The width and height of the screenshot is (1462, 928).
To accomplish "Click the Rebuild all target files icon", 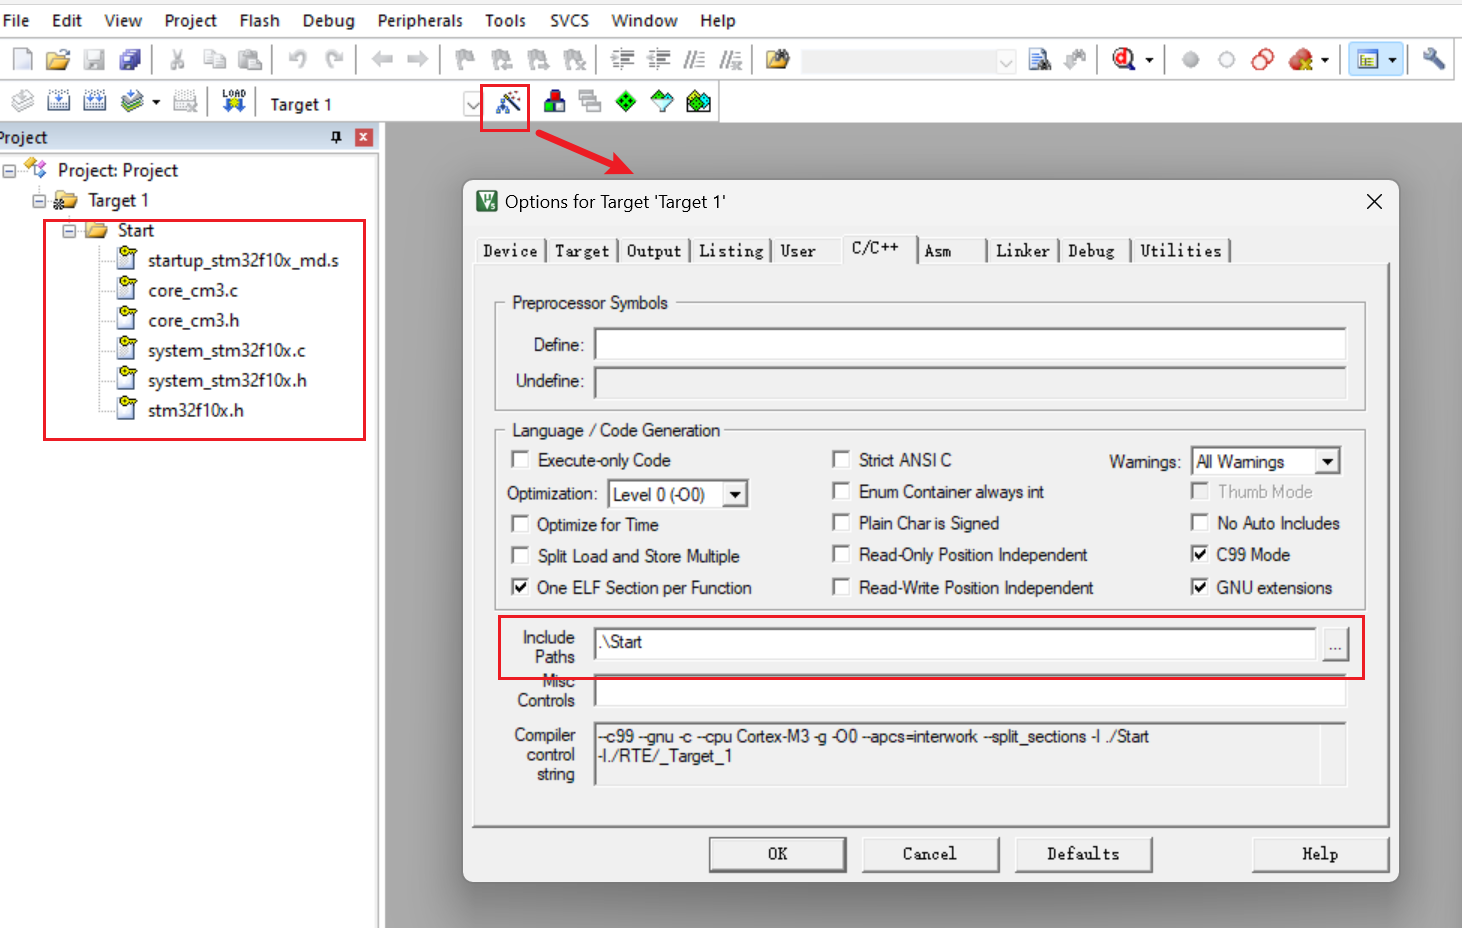I will pyautogui.click(x=95, y=101).
